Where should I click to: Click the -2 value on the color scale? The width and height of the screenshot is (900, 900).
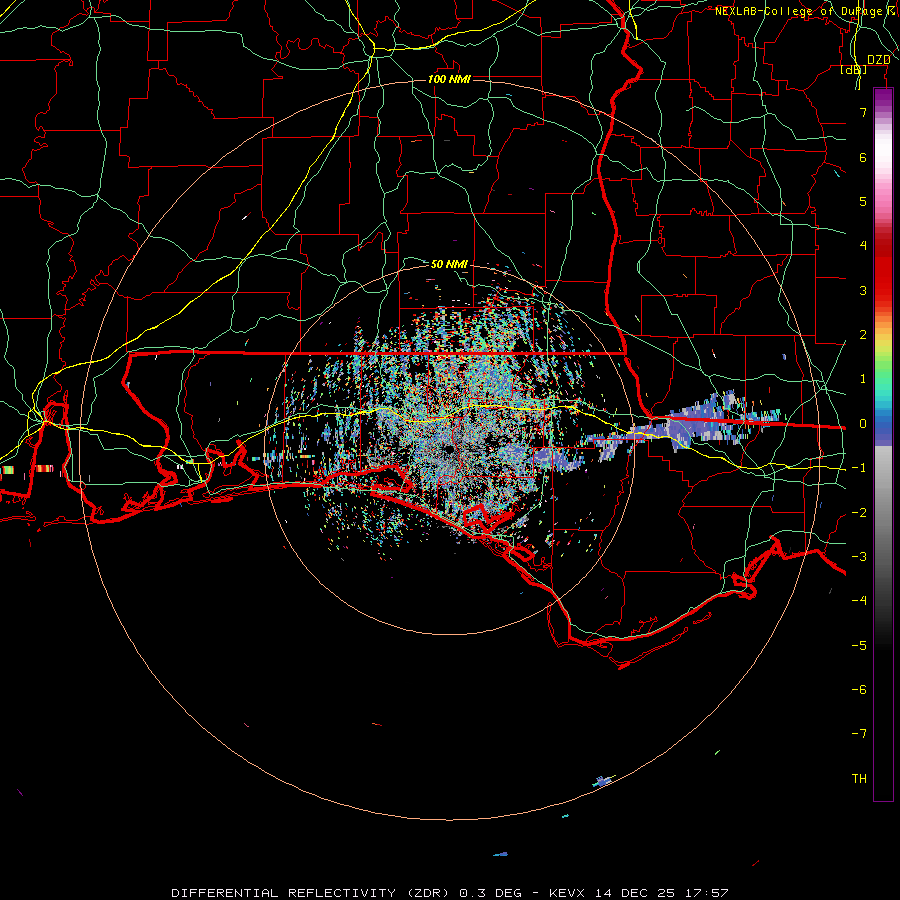(x=859, y=513)
